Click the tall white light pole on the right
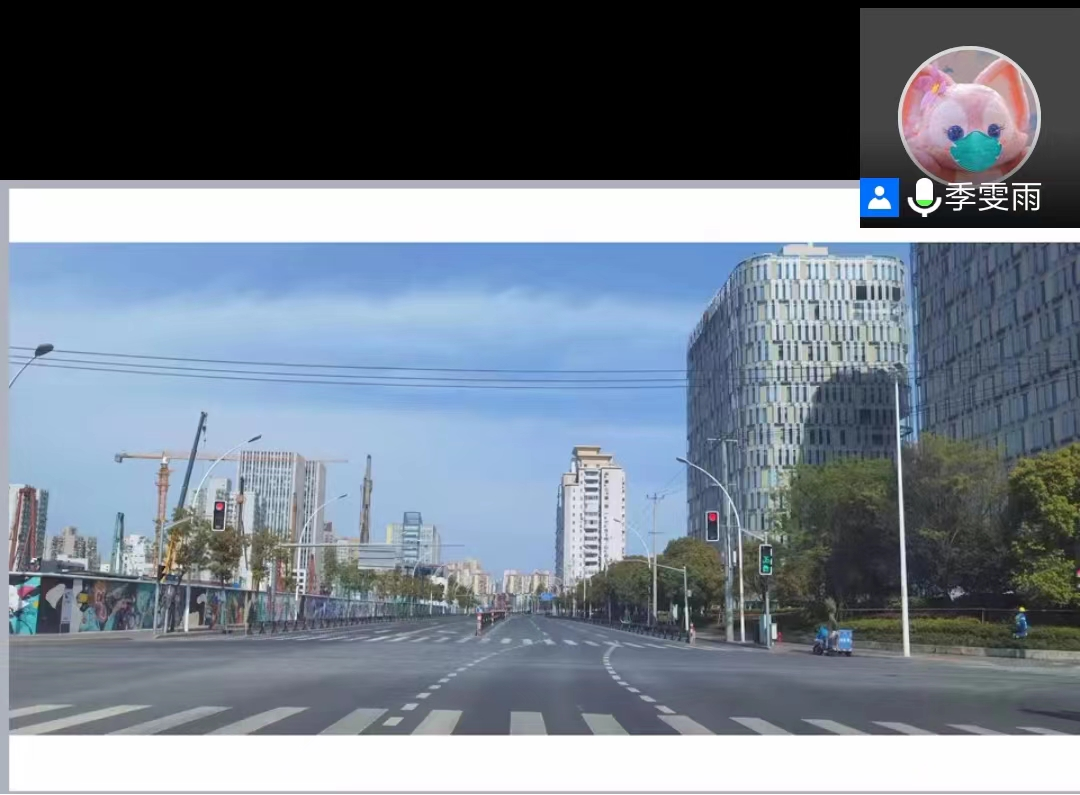1080x795 pixels. click(902, 520)
